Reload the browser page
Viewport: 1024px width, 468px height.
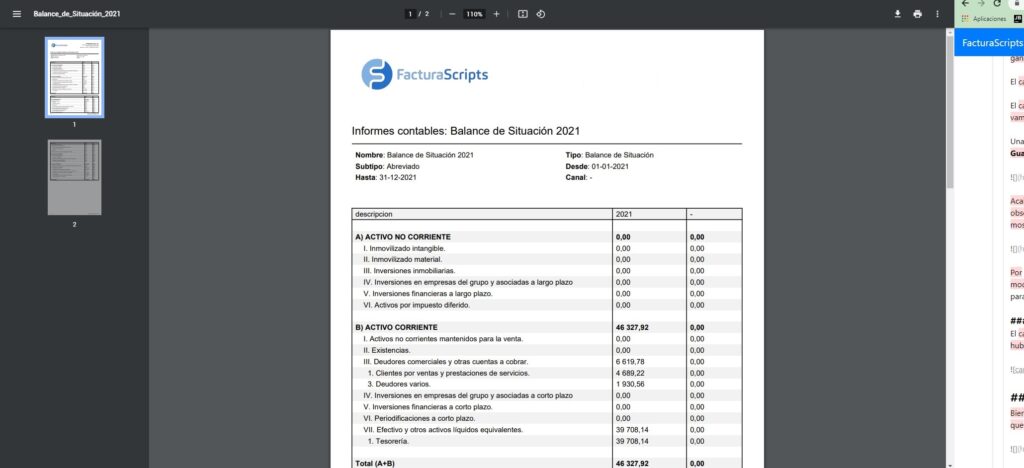click(x=997, y=4)
